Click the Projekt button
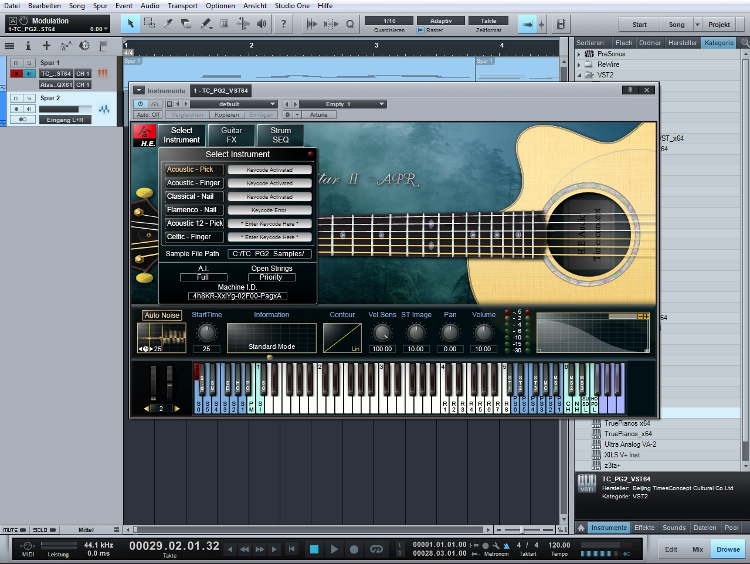Viewport: 750px width, 564px height. pos(719,24)
